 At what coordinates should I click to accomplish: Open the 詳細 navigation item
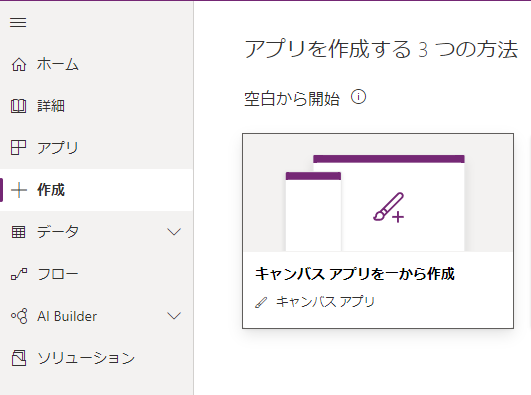[x=97, y=106]
